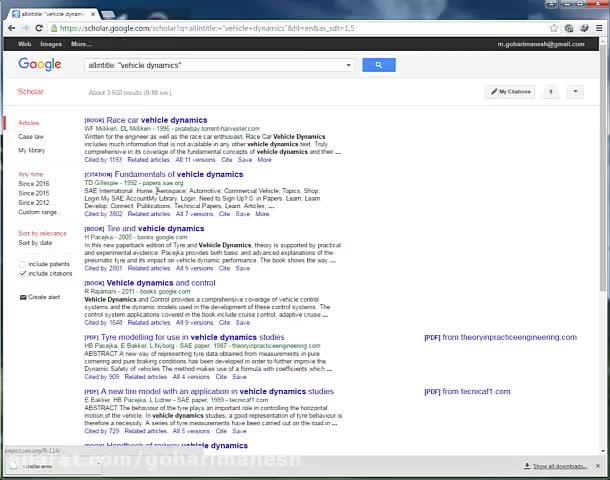The width and height of the screenshot is (610, 480).
Task: Click downloaded scholar.enw file in bar
Action: point(53,466)
